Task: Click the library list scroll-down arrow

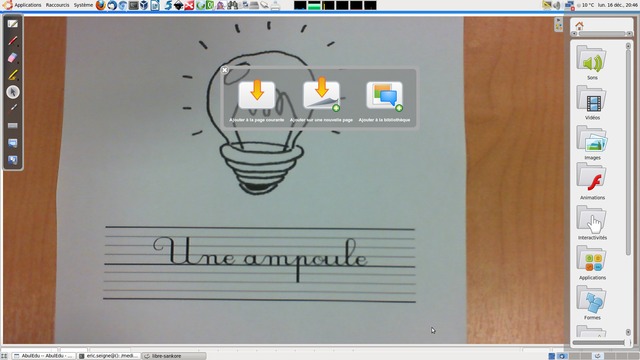Action: [628, 332]
